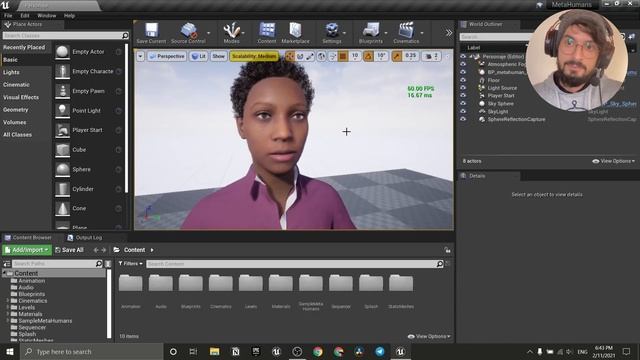Click the Scalability: Medium warning button
This screenshot has height=360, width=640.
tap(254, 56)
